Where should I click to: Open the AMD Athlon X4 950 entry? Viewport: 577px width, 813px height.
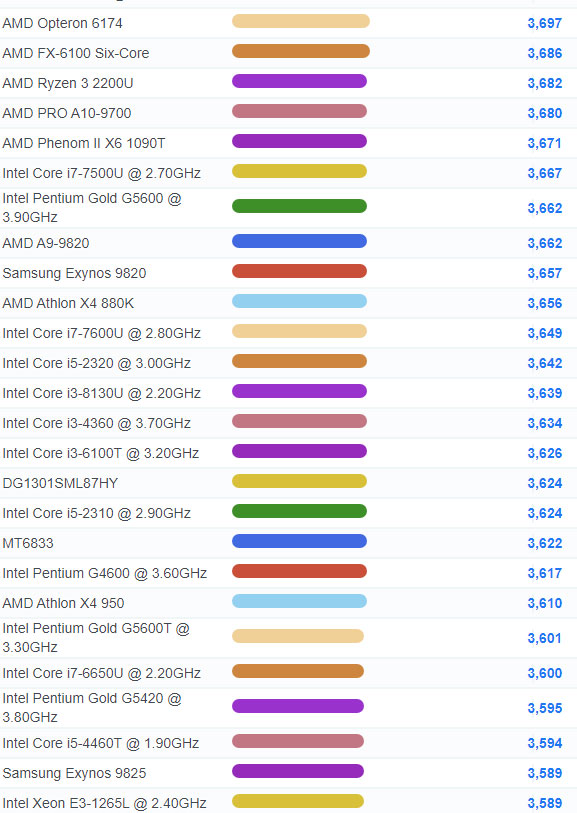click(x=63, y=604)
